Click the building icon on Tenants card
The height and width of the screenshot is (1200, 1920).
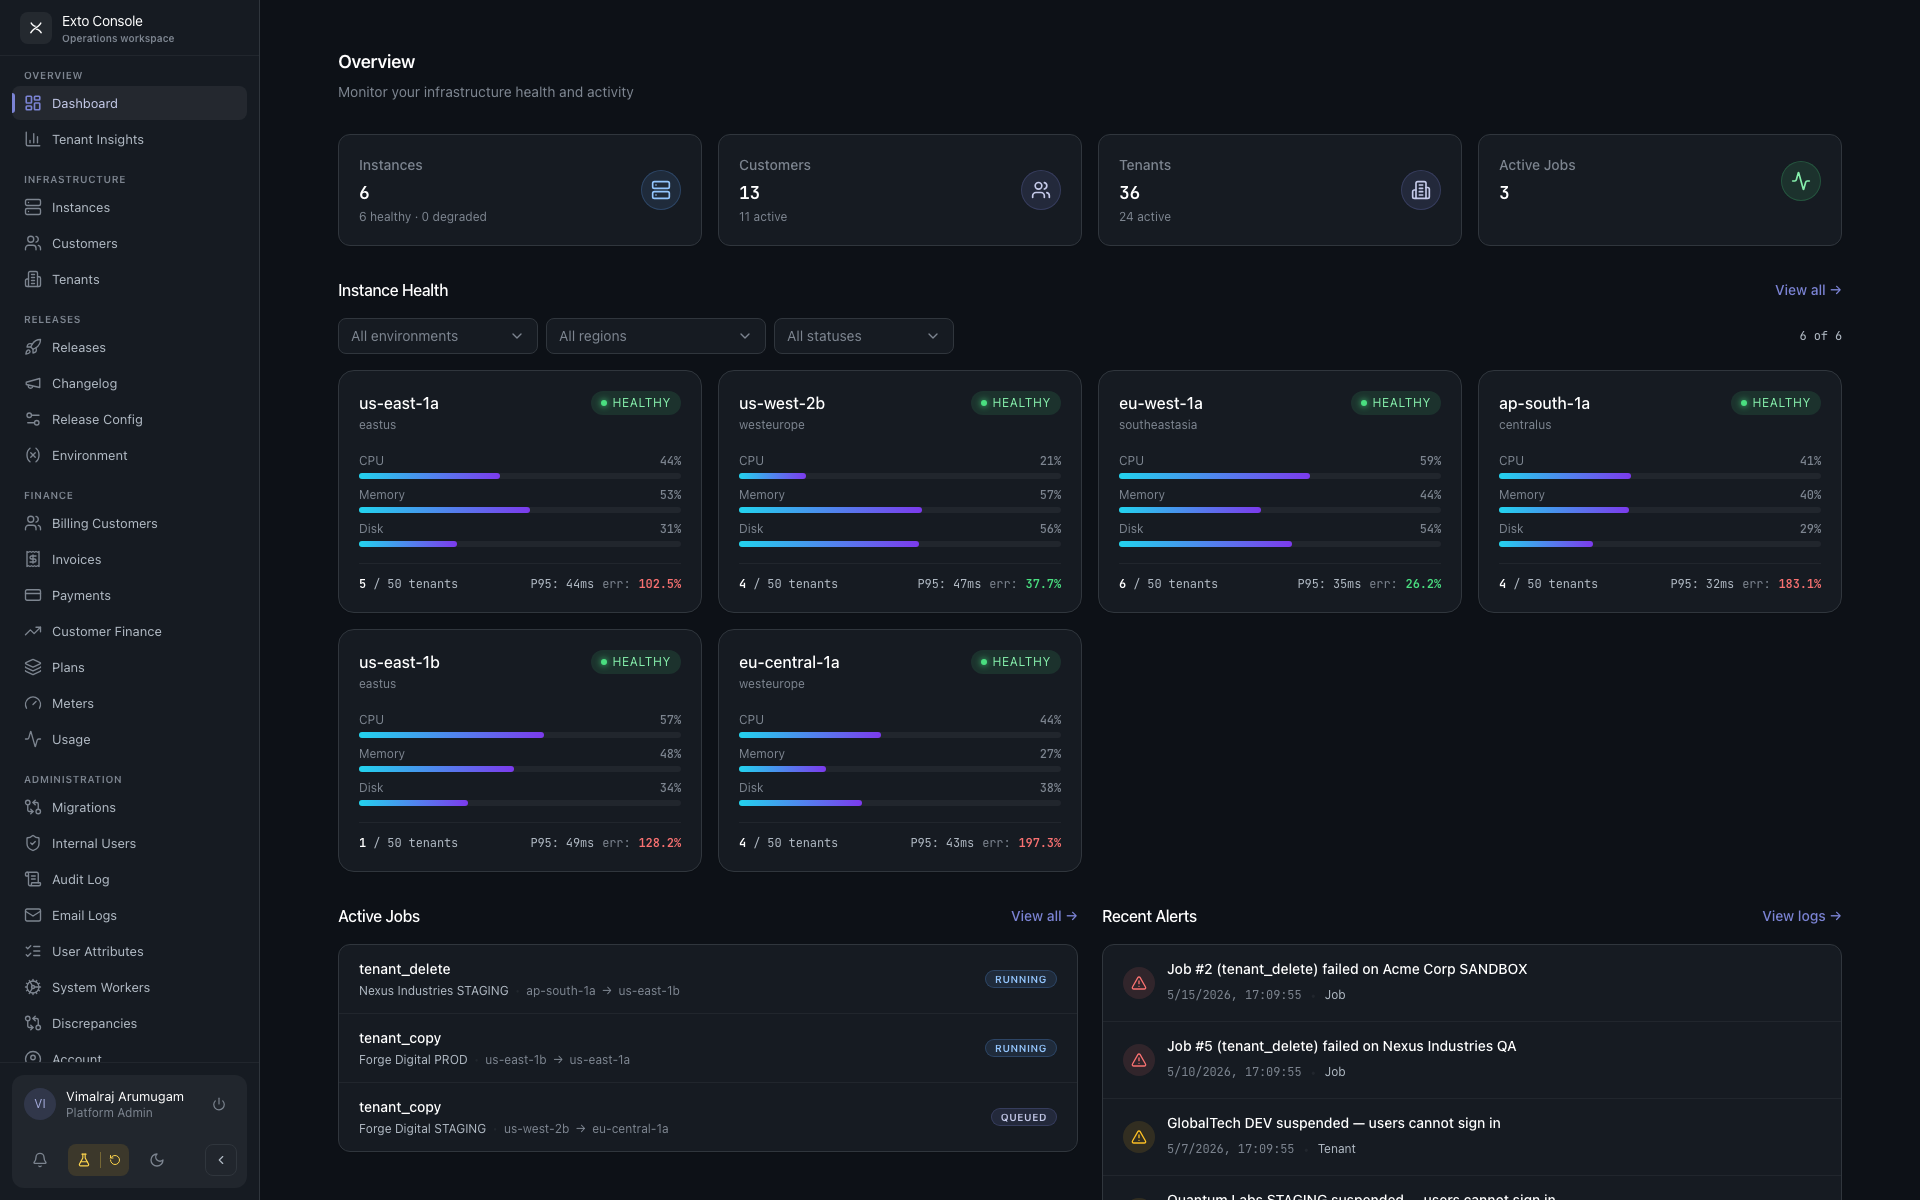pyautogui.click(x=1421, y=190)
